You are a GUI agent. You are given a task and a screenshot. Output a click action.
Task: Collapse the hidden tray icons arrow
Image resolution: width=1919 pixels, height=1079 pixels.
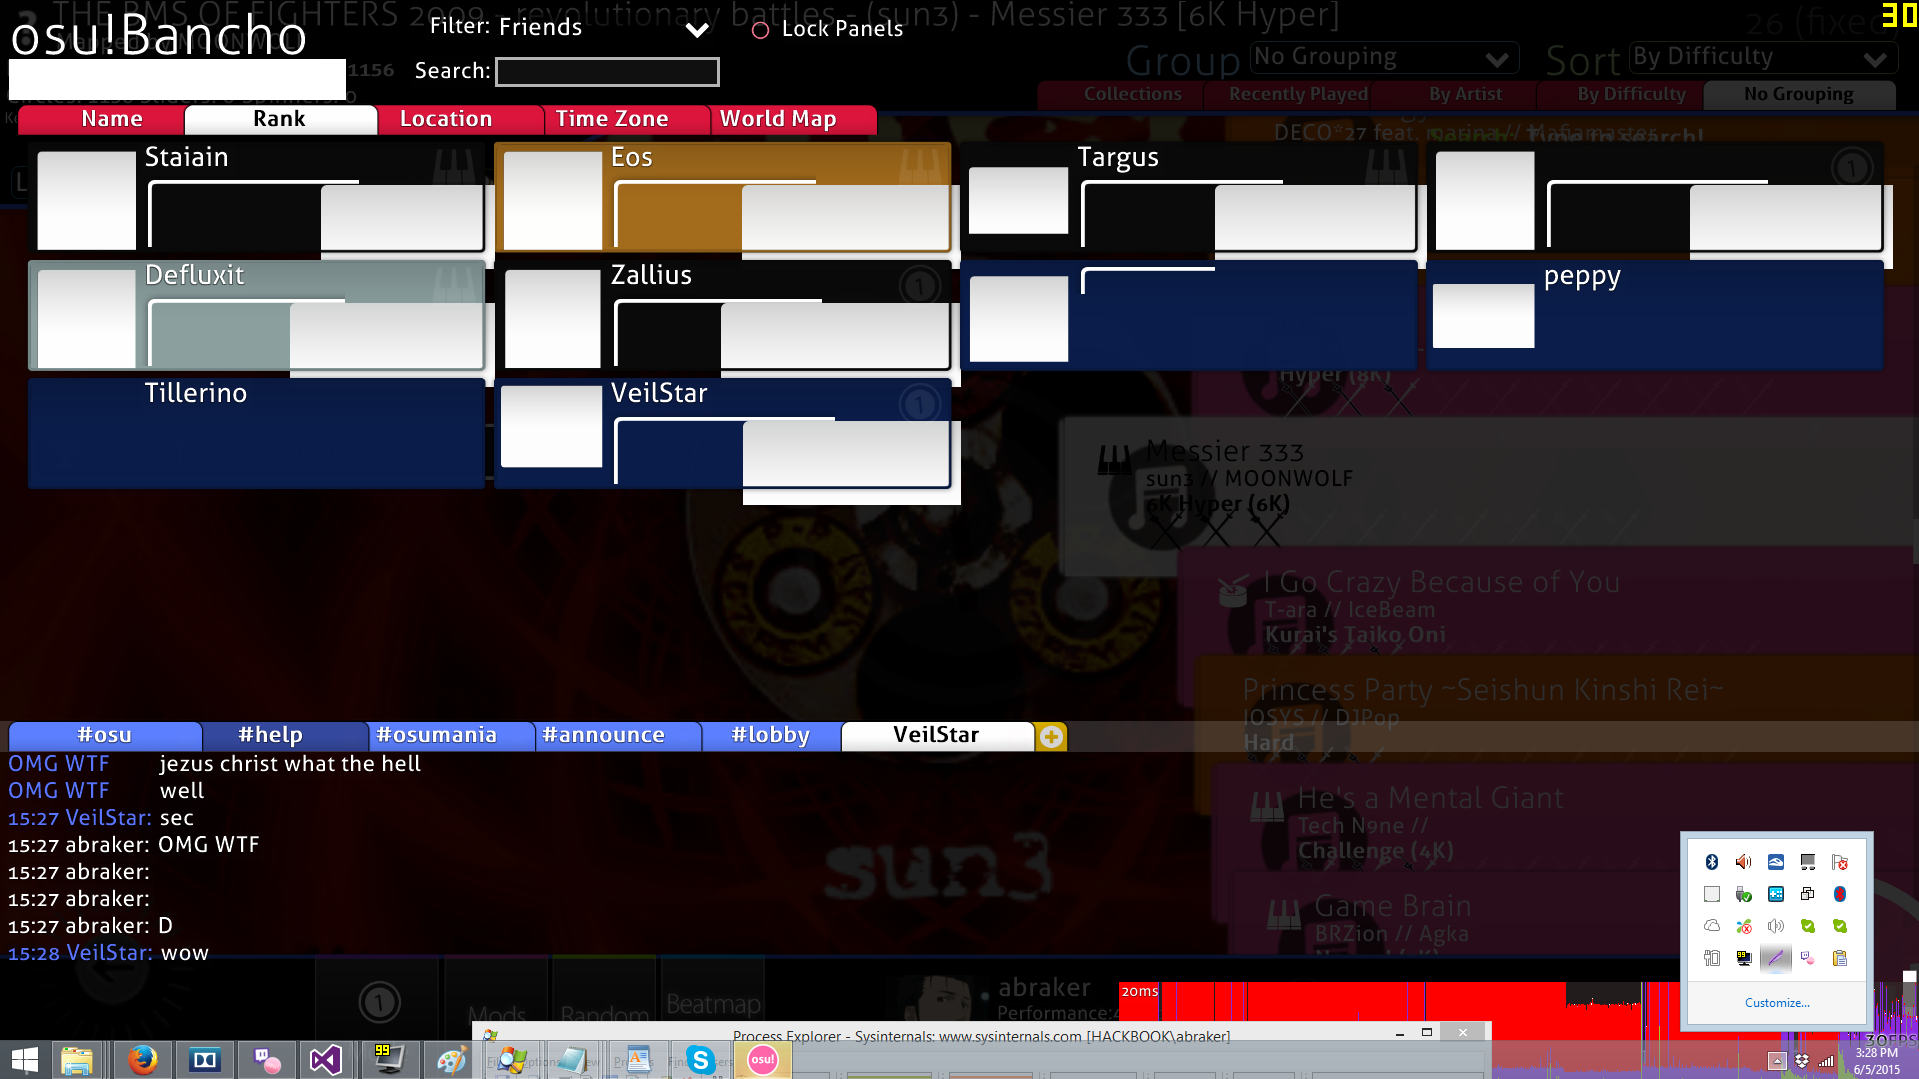(1777, 1061)
